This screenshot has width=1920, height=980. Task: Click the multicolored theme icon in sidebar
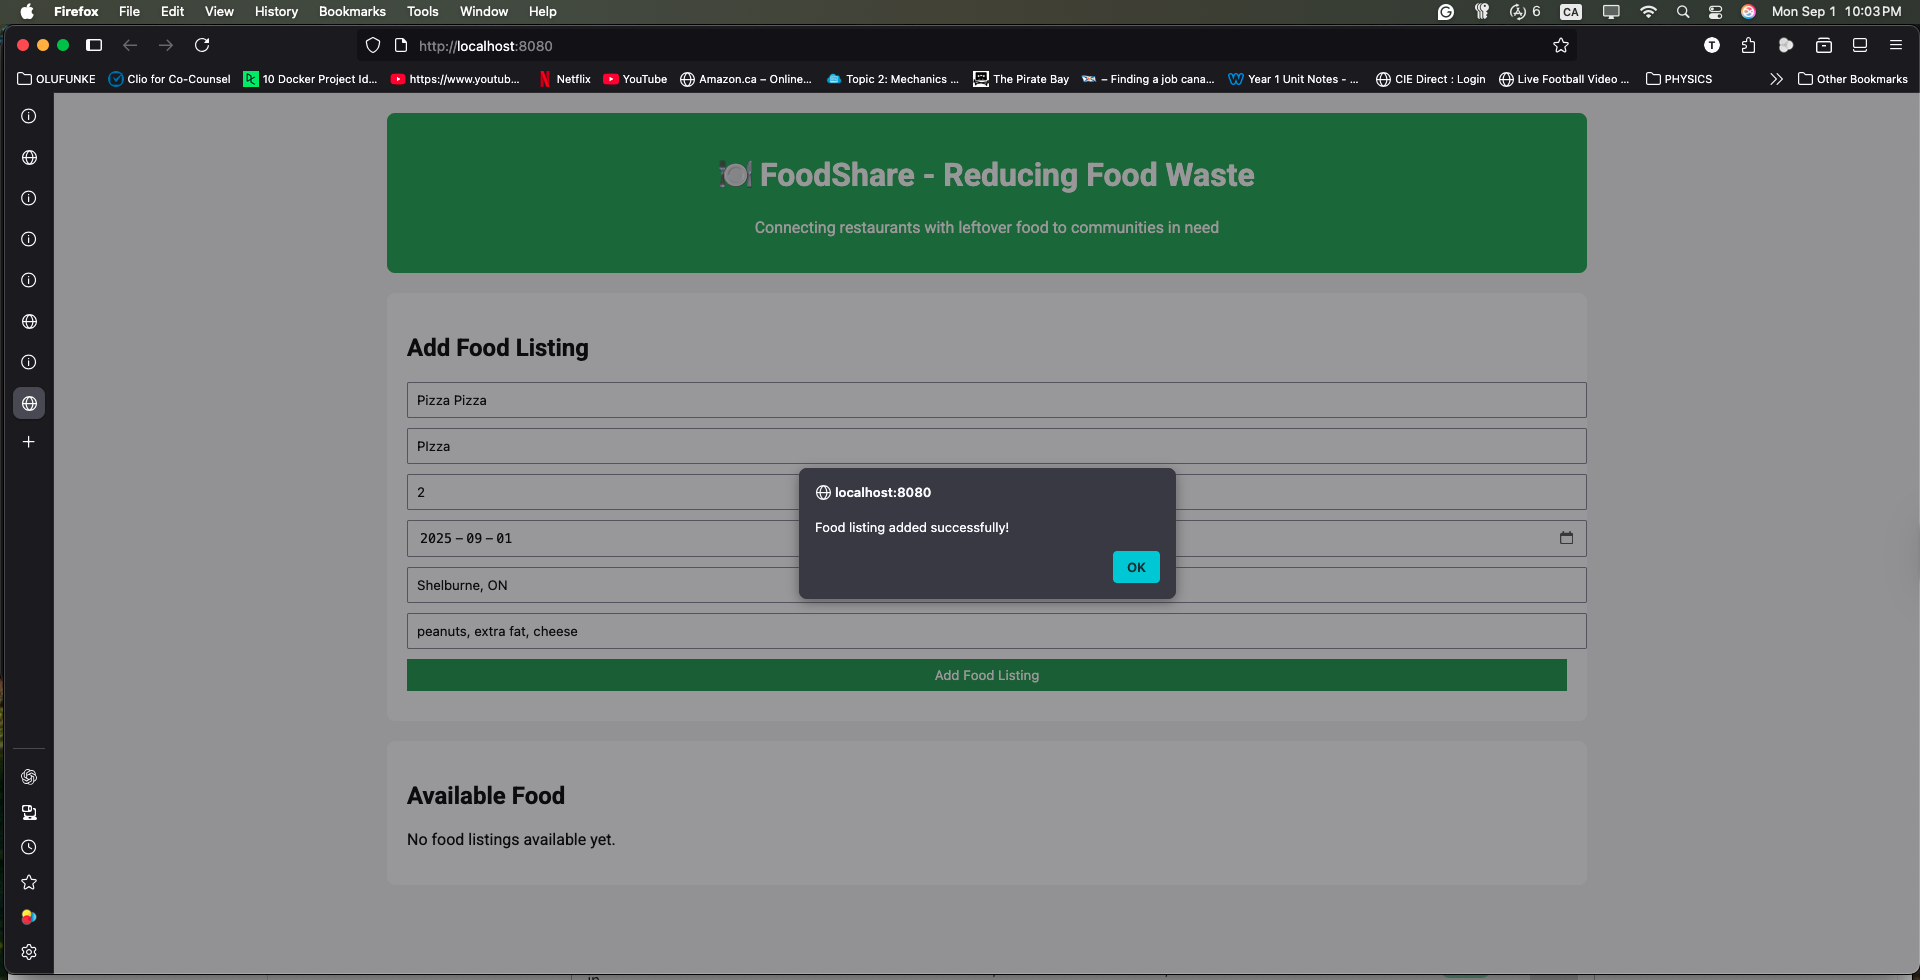29,917
